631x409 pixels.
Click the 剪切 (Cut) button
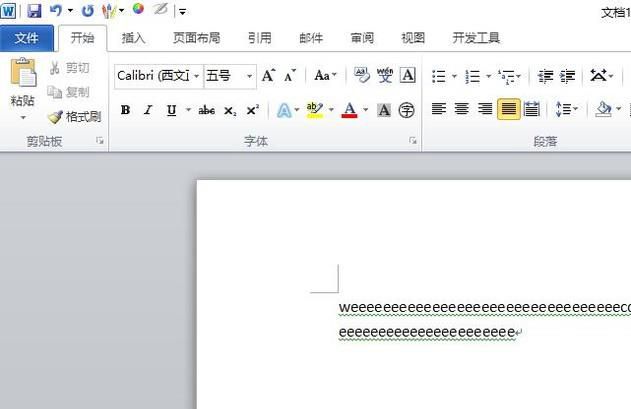69,68
